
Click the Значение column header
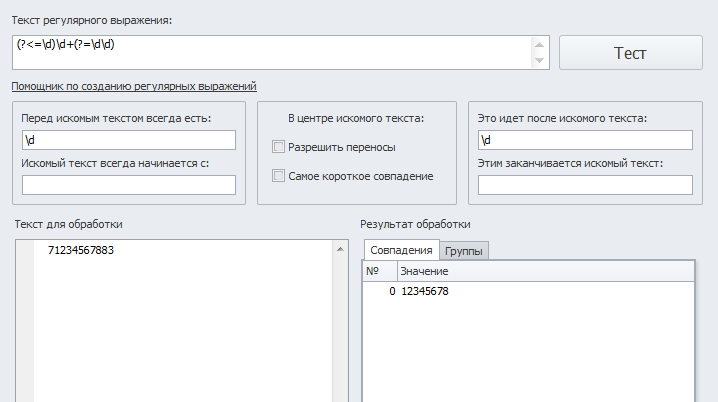pyautogui.click(x=546, y=271)
